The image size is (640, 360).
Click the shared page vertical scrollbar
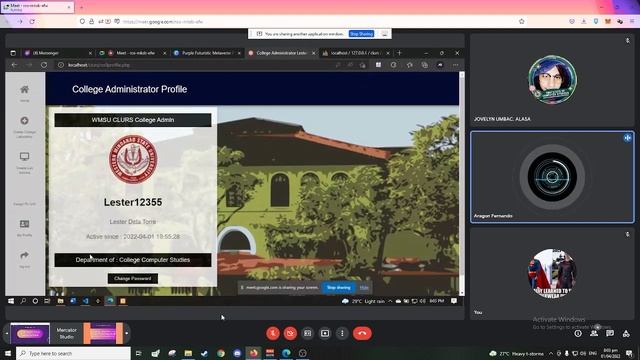462,184
